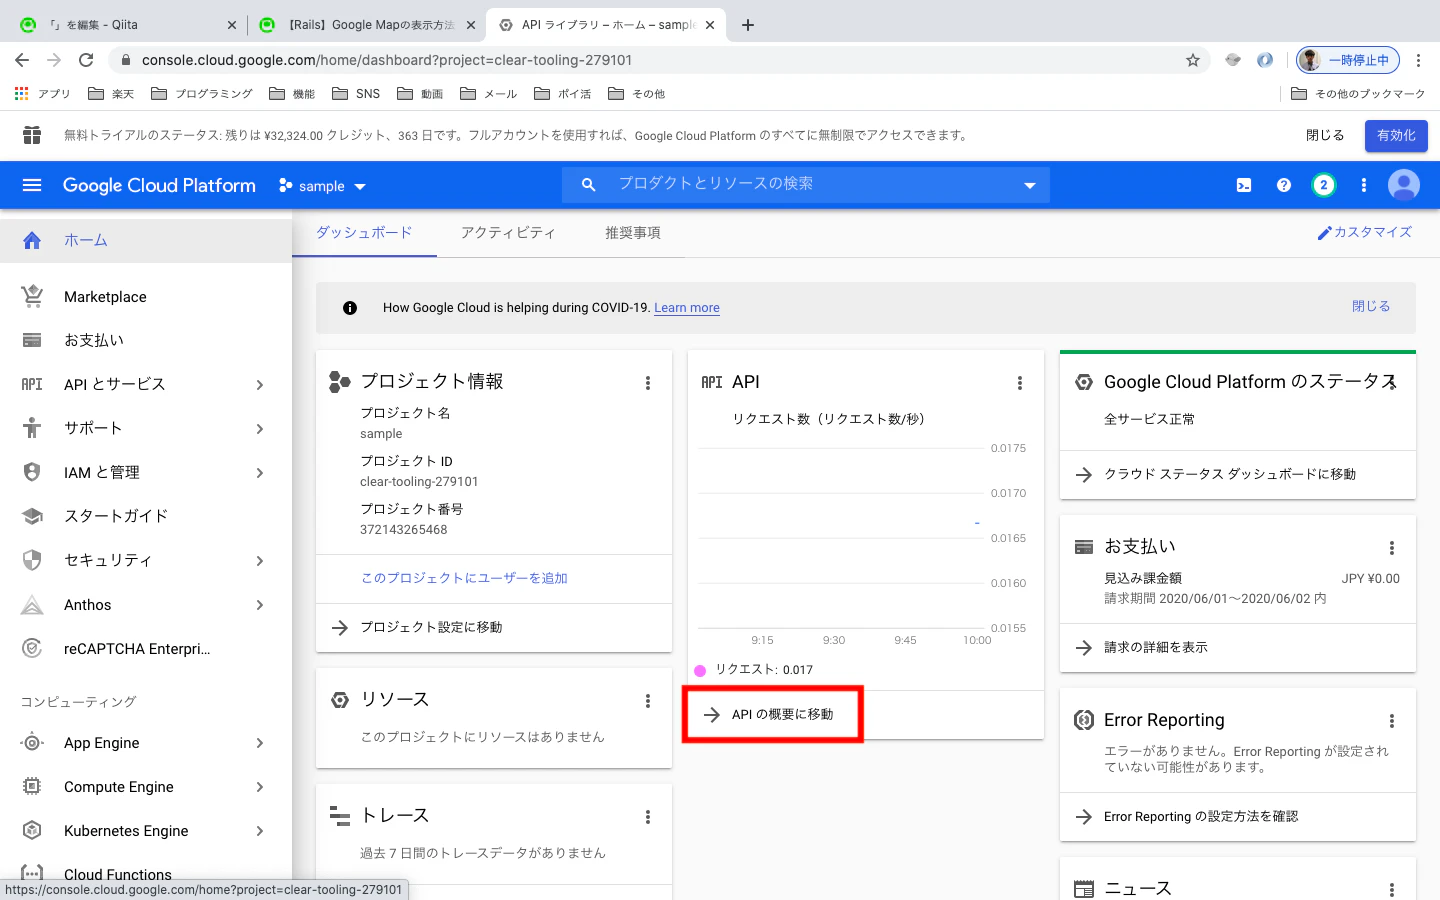Open a new browser tab
The height and width of the screenshot is (900, 1440).
748,25
